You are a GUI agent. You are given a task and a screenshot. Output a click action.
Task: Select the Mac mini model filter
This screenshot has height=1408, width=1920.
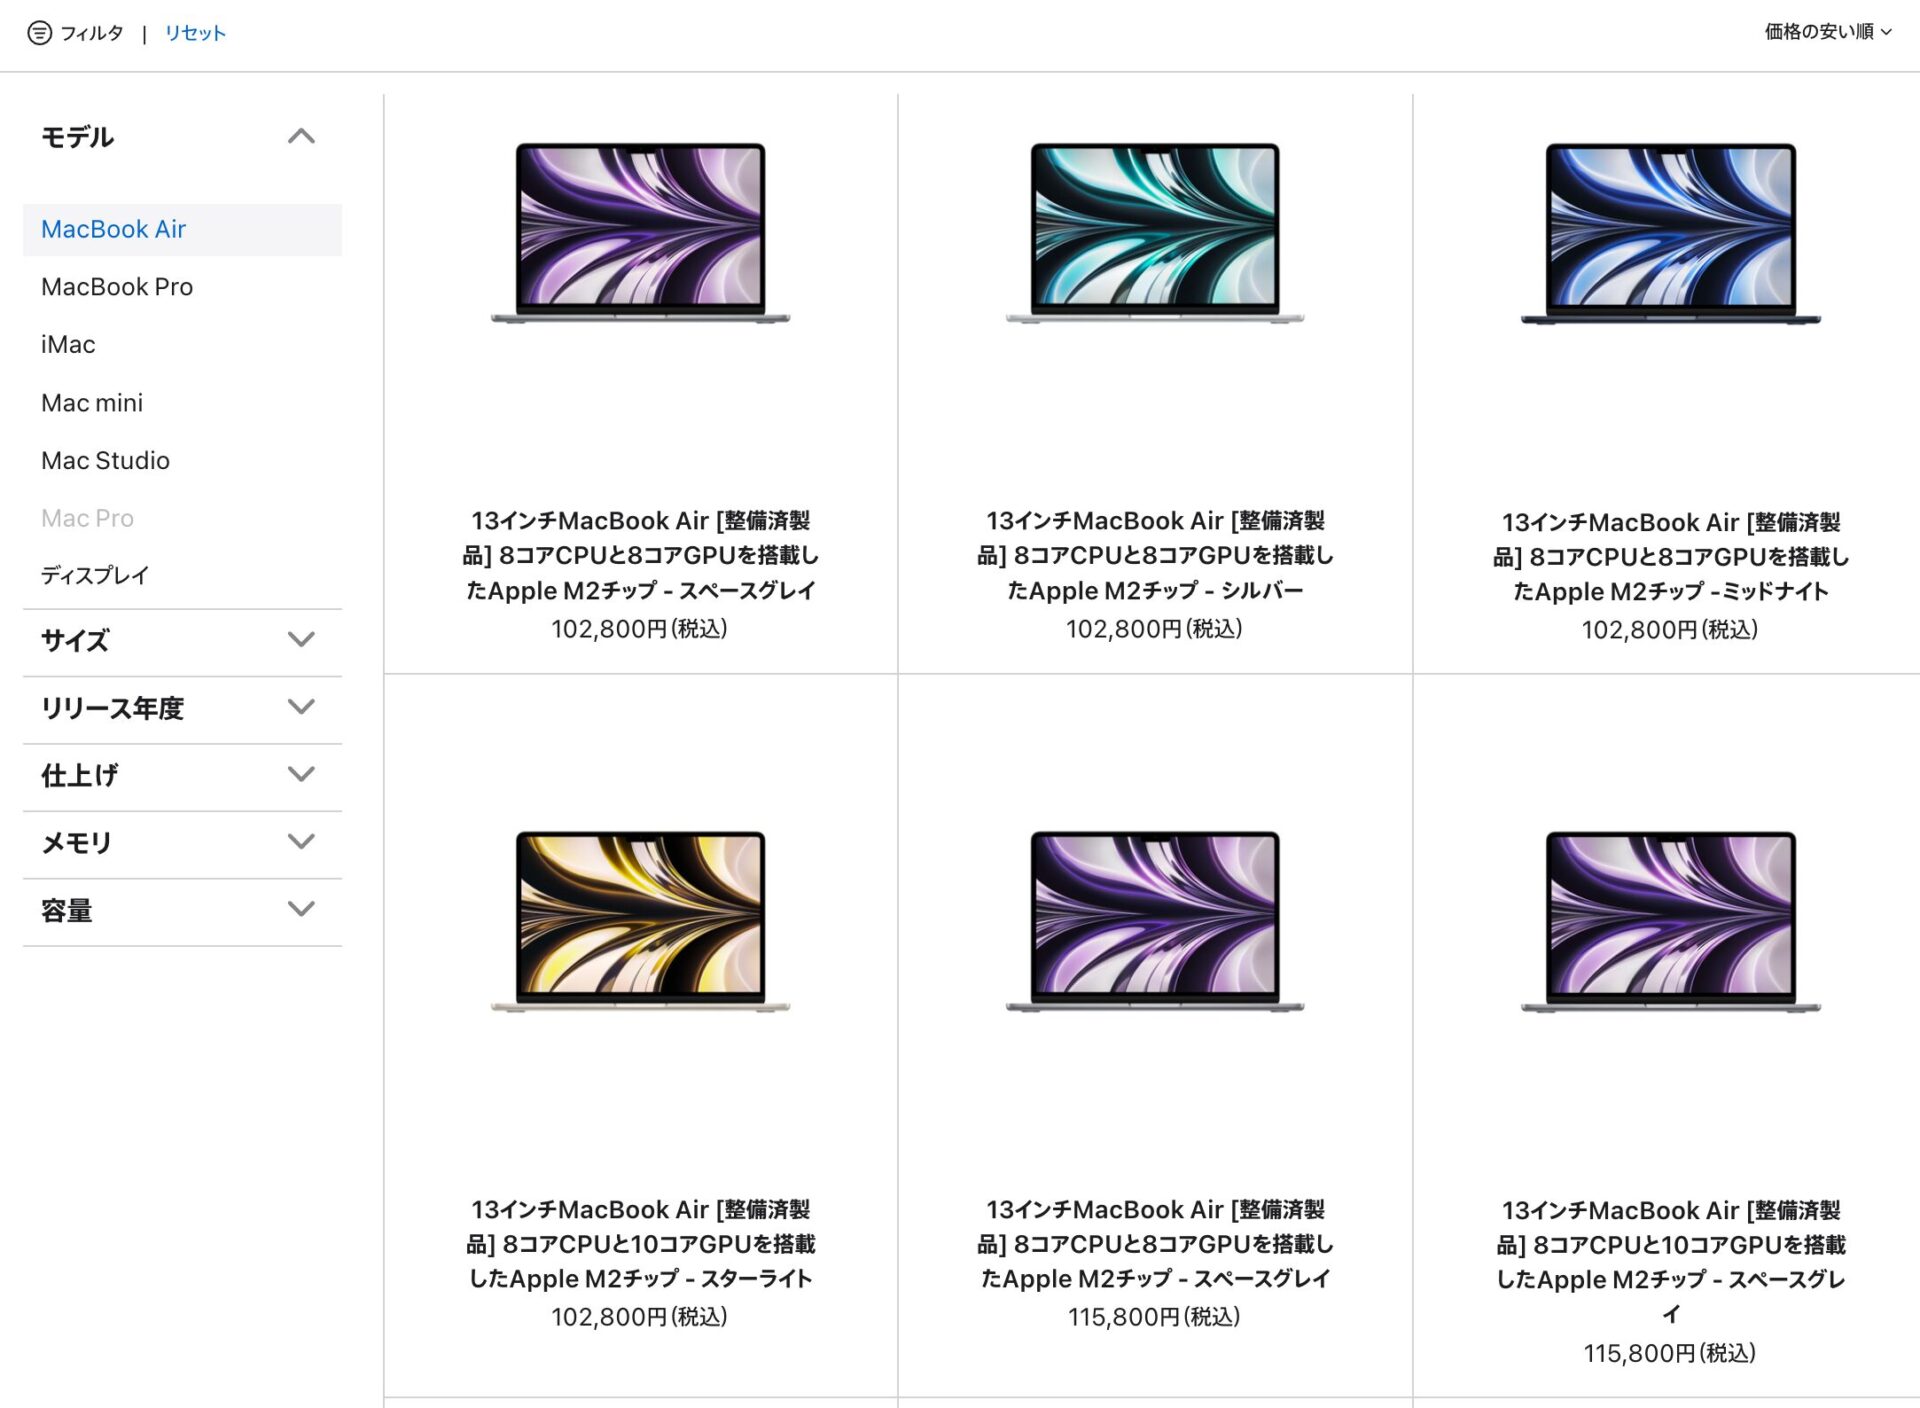pyautogui.click(x=91, y=402)
